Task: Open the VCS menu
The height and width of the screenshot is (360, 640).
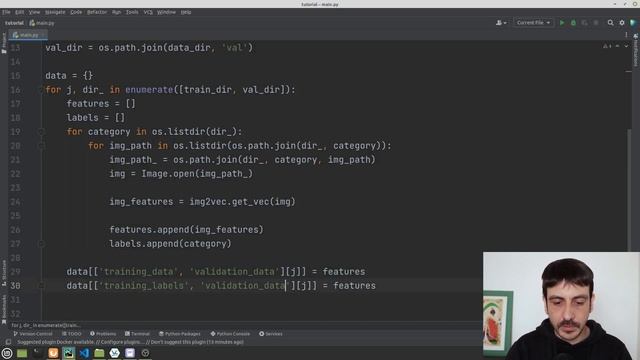Action: [148, 12]
